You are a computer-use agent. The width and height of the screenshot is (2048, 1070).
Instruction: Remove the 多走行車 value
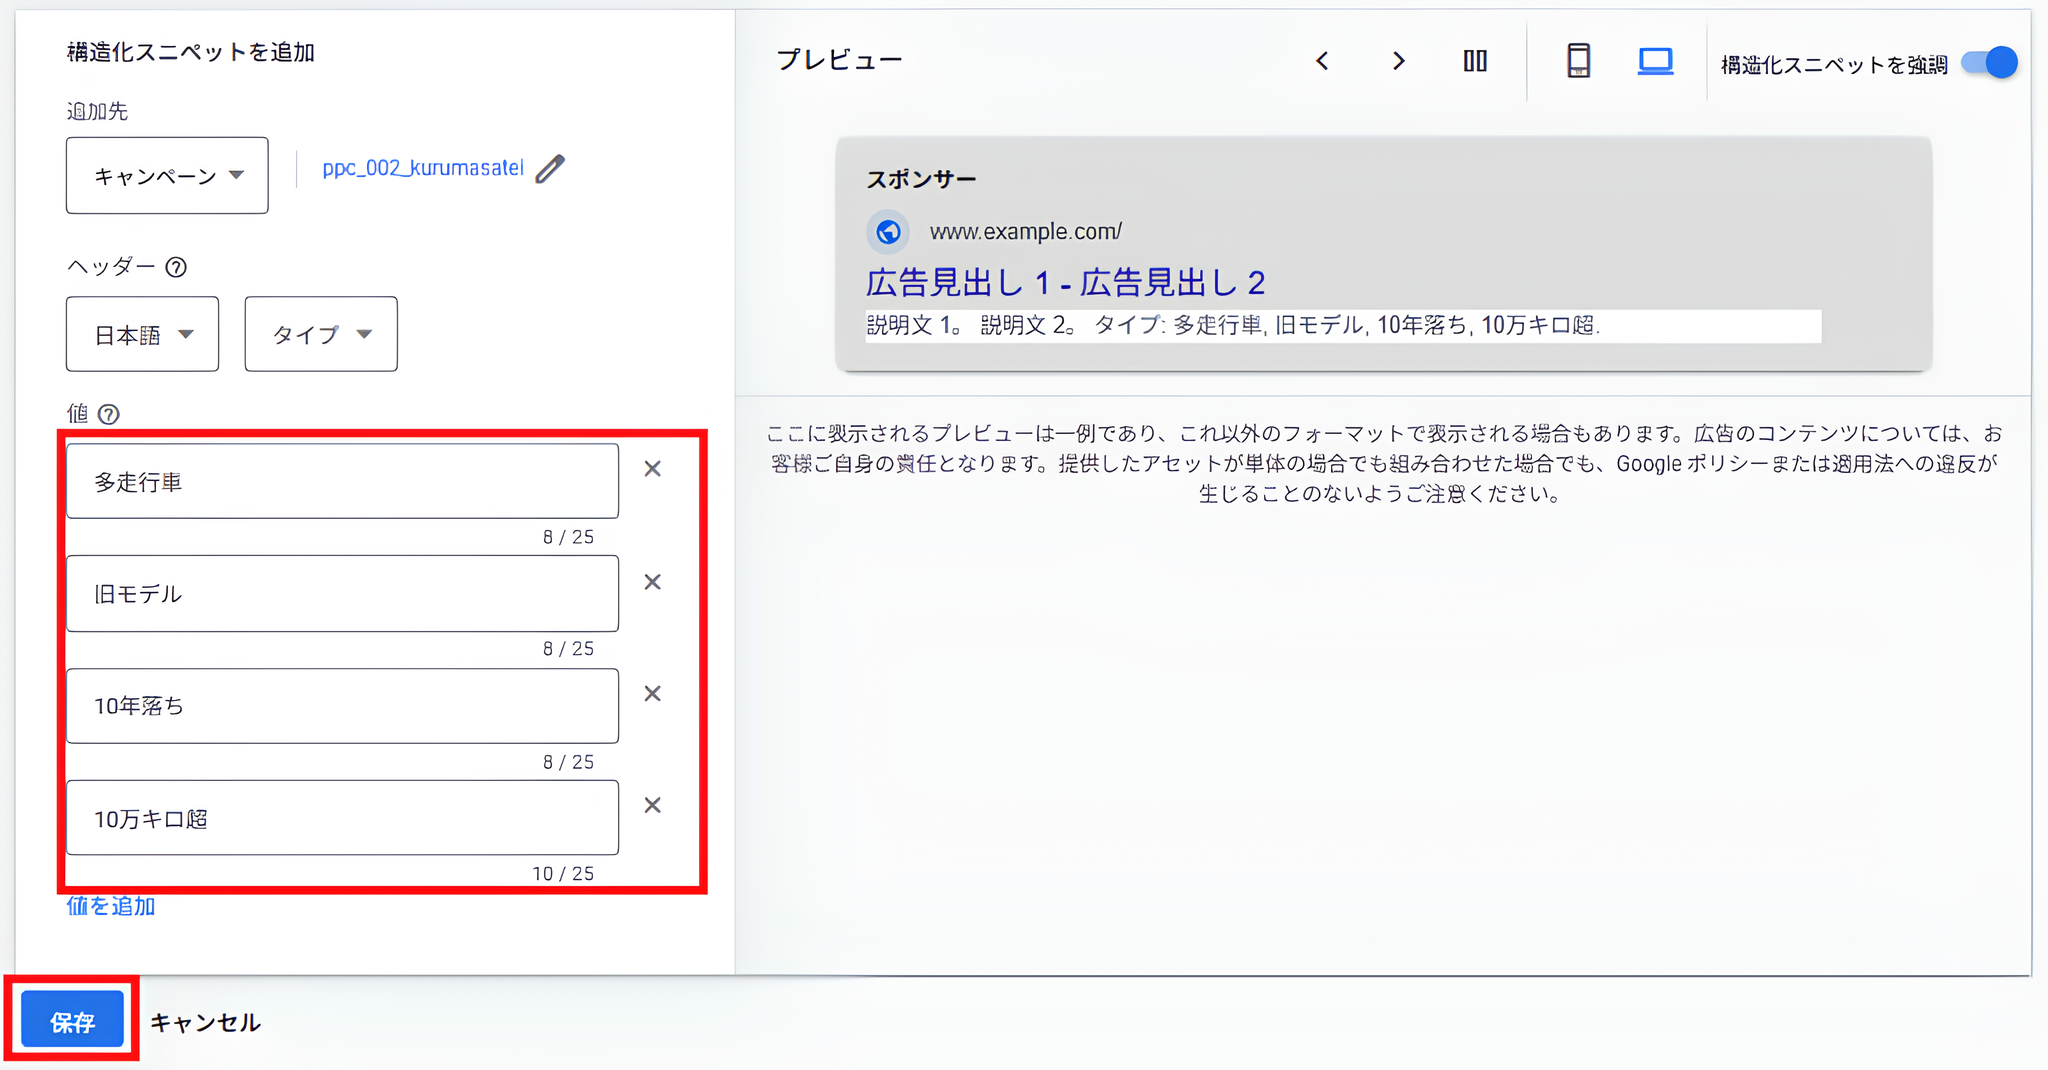652,468
